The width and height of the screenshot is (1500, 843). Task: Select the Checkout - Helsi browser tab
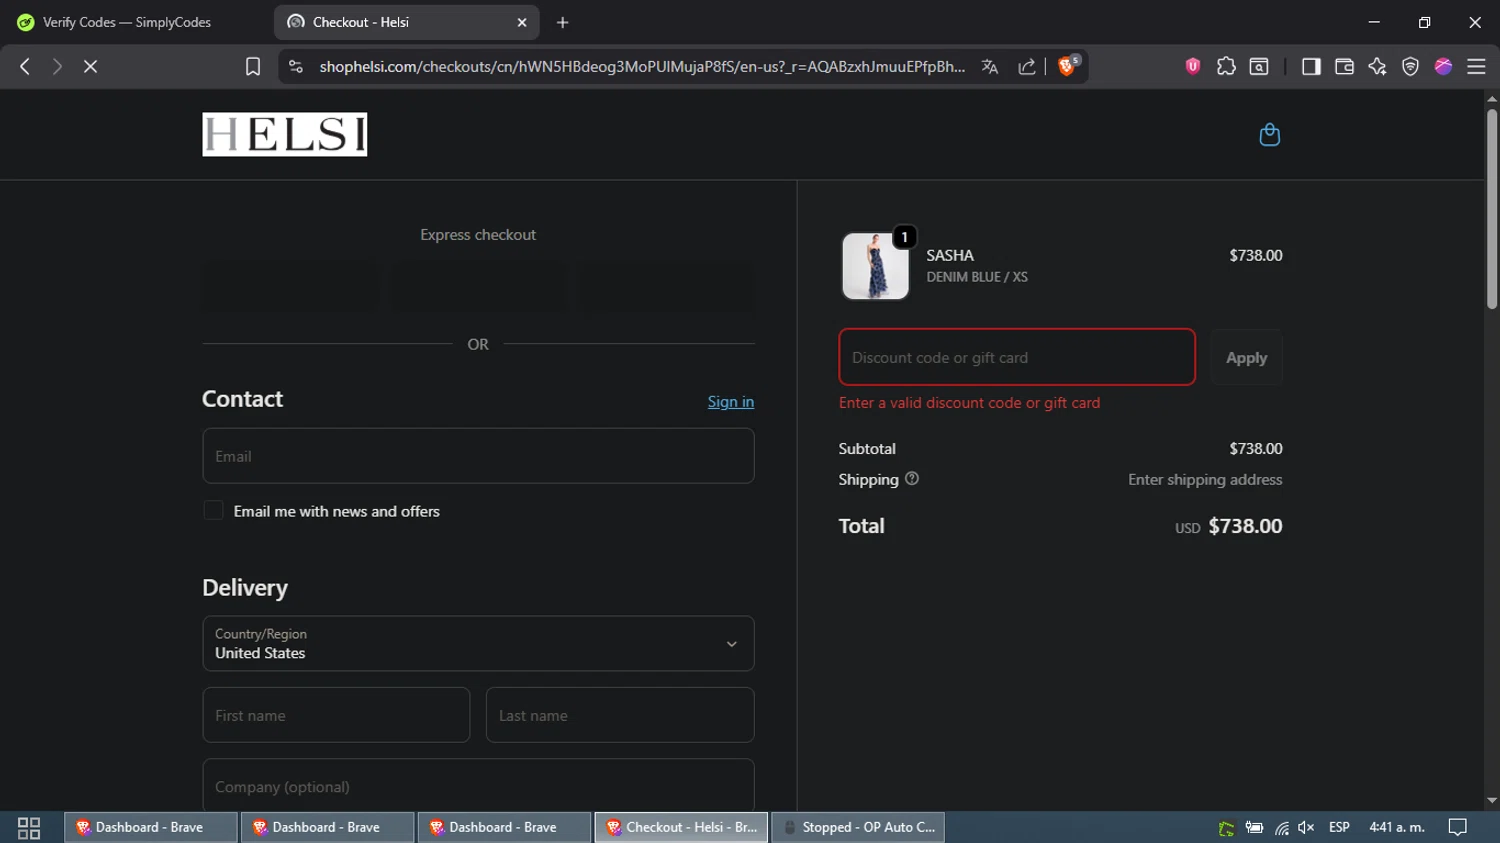pyautogui.click(x=406, y=22)
